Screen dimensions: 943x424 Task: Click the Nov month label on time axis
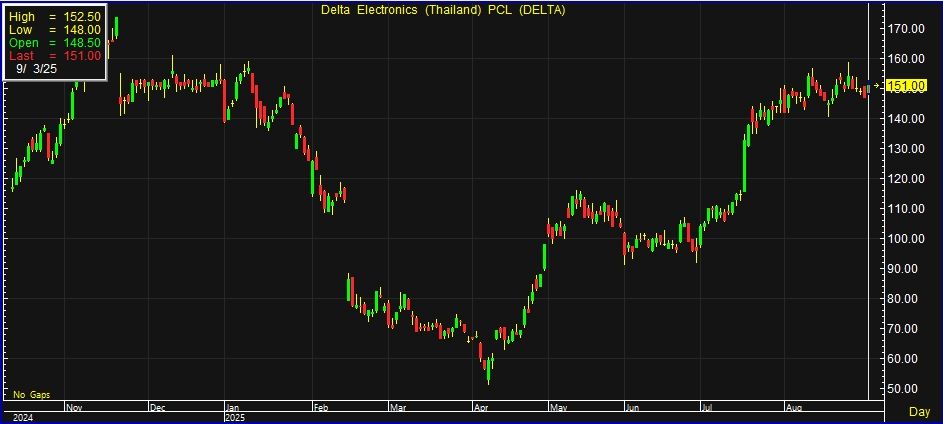point(74,408)
